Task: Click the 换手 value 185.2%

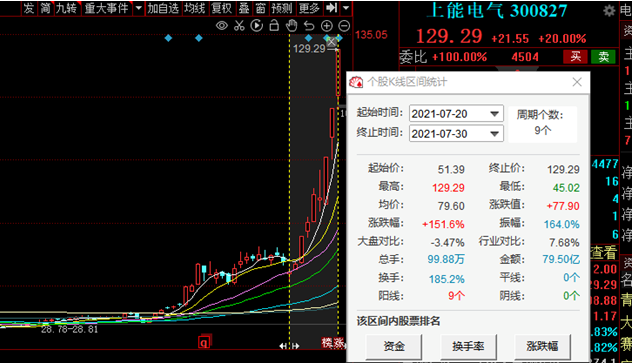Action: tap(446, 279)
